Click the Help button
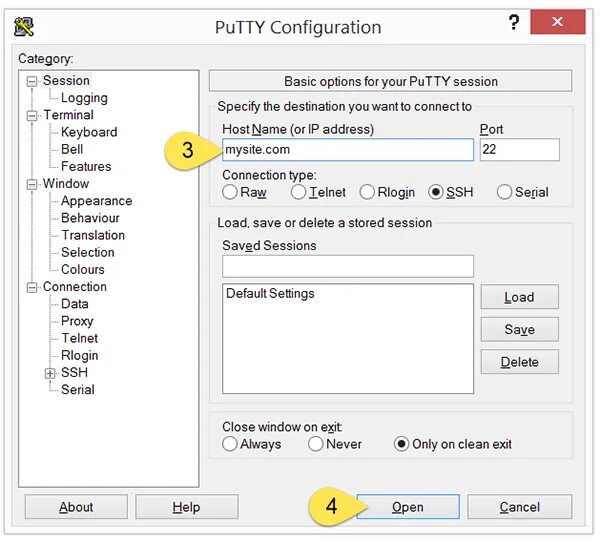Image resolution: width=600 pixels, height=542 pixels. (x=186, y=507)
